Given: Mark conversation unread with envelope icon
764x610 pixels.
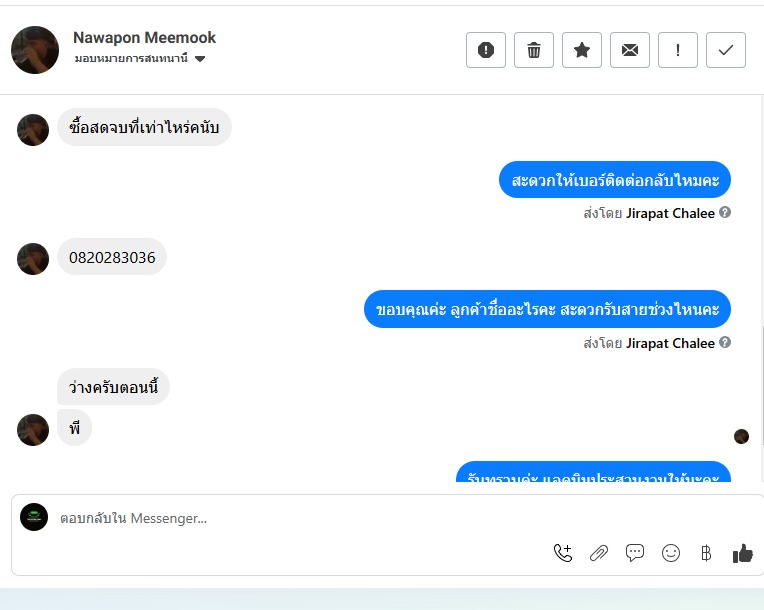Looking at the screenshot, I should pos(630,50).
